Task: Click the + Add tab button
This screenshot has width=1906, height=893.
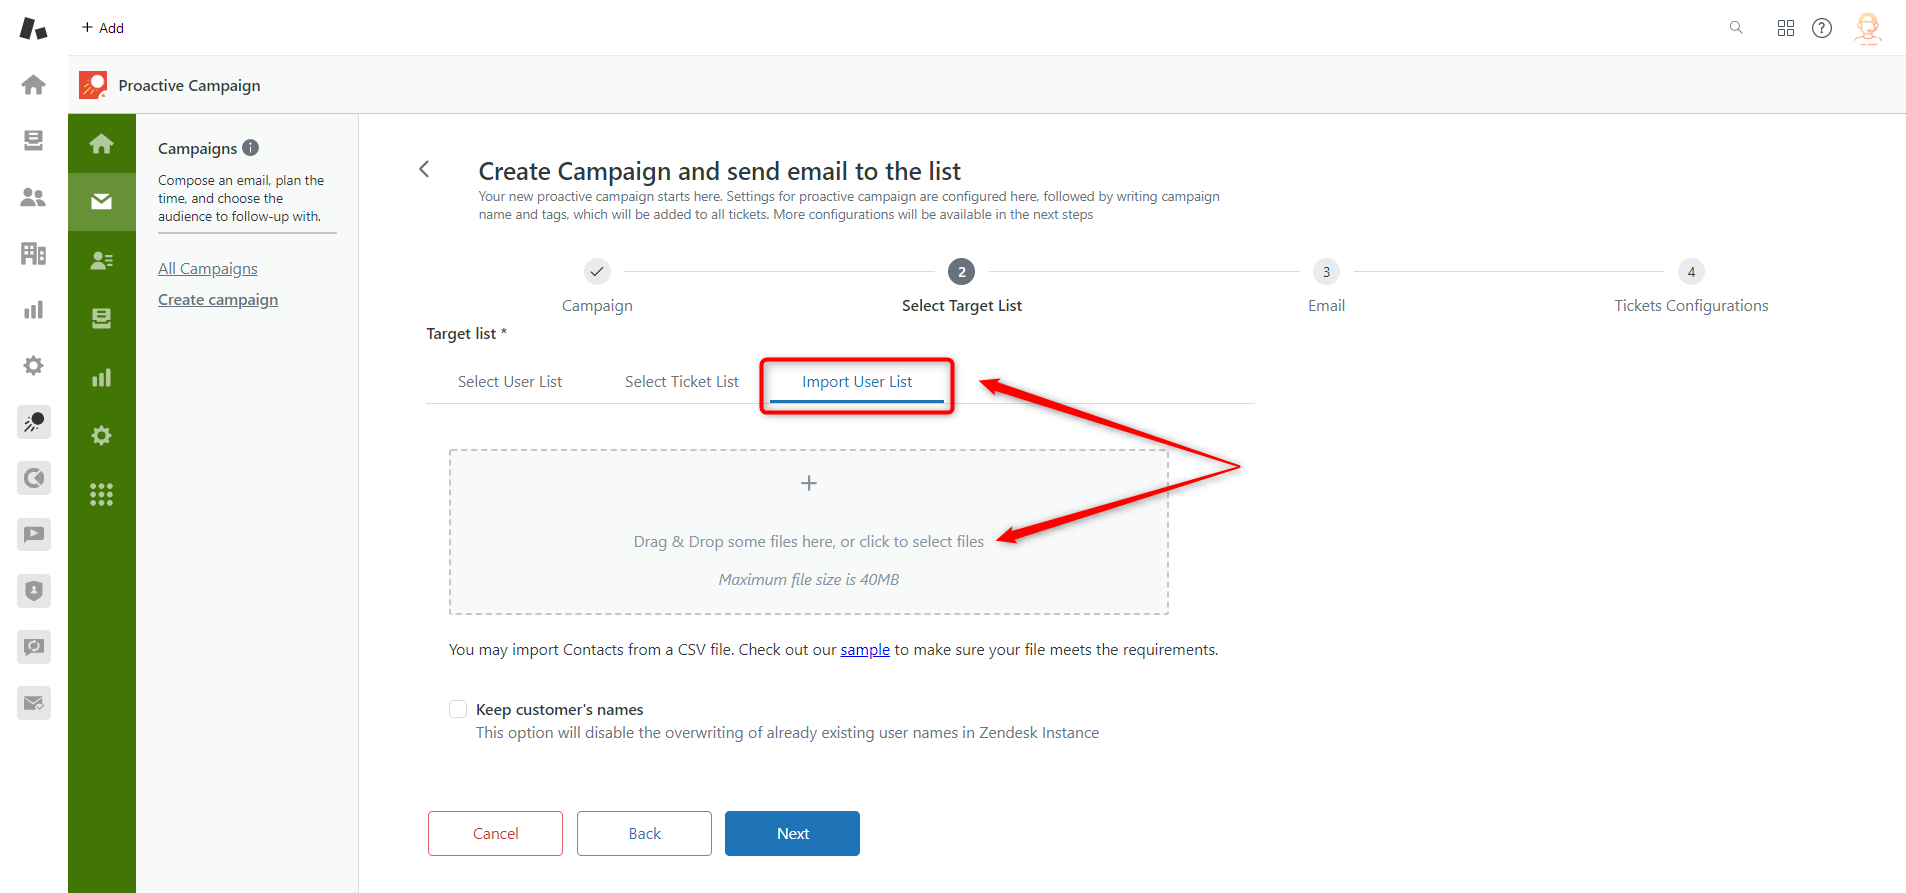Action: (x=103, y=28)
